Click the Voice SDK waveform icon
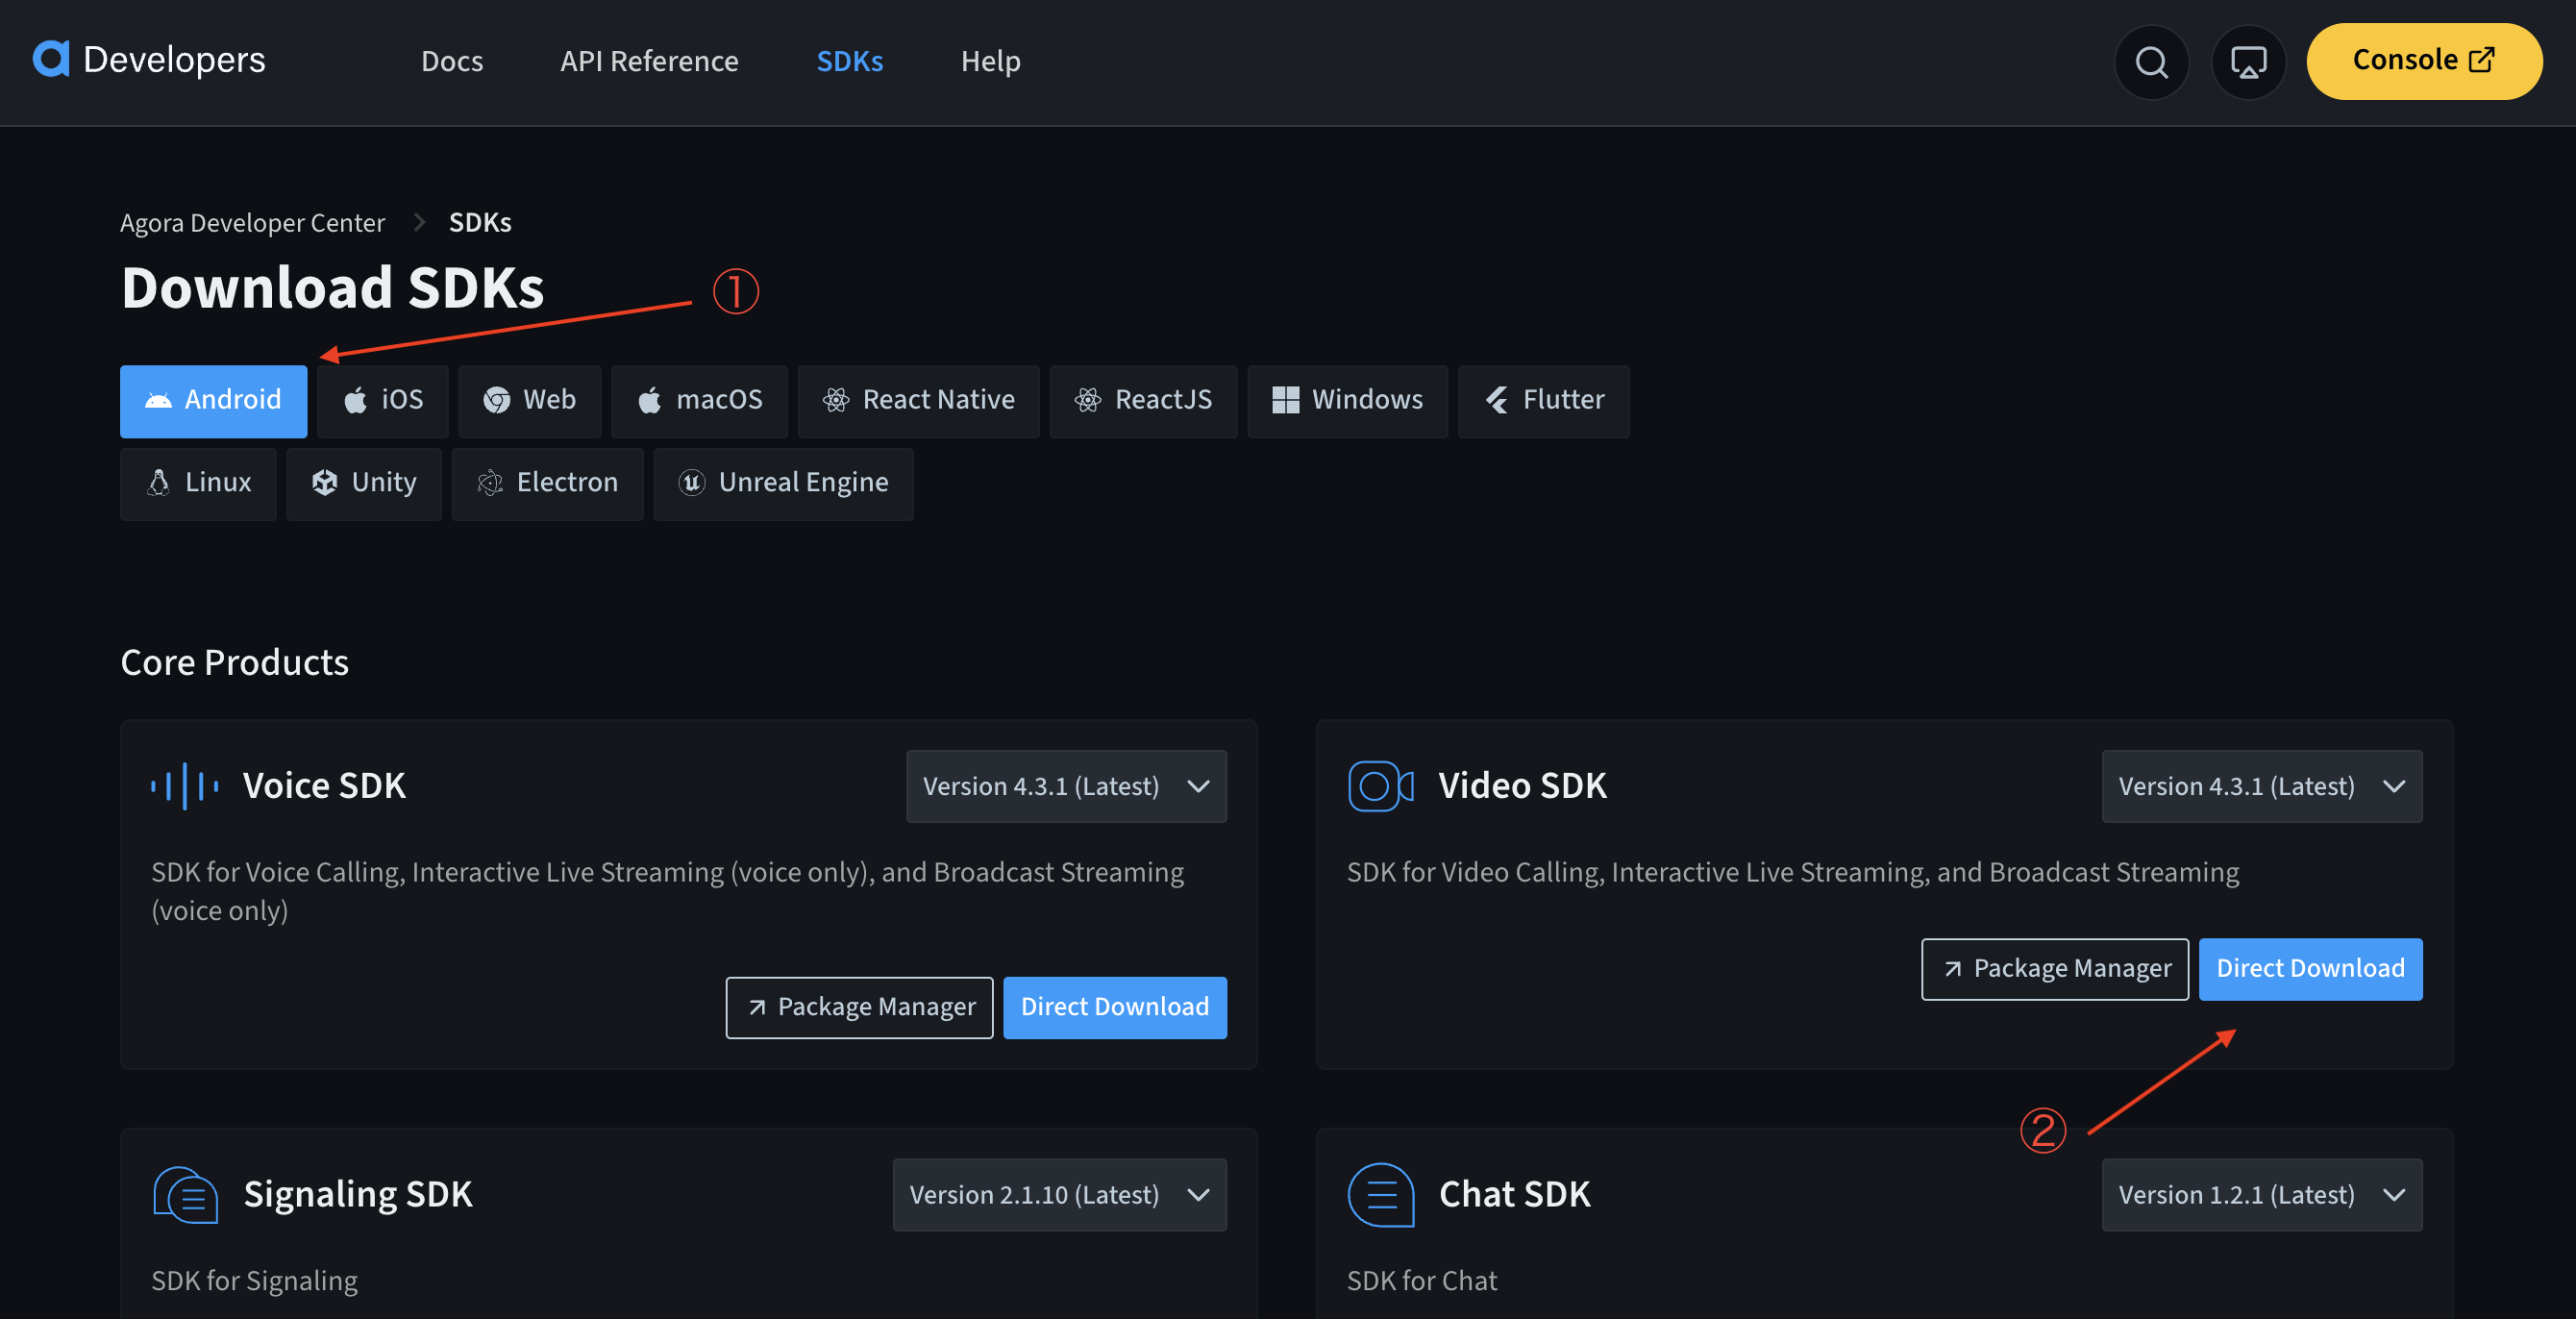2576x1319 pixels. point(185,786)
